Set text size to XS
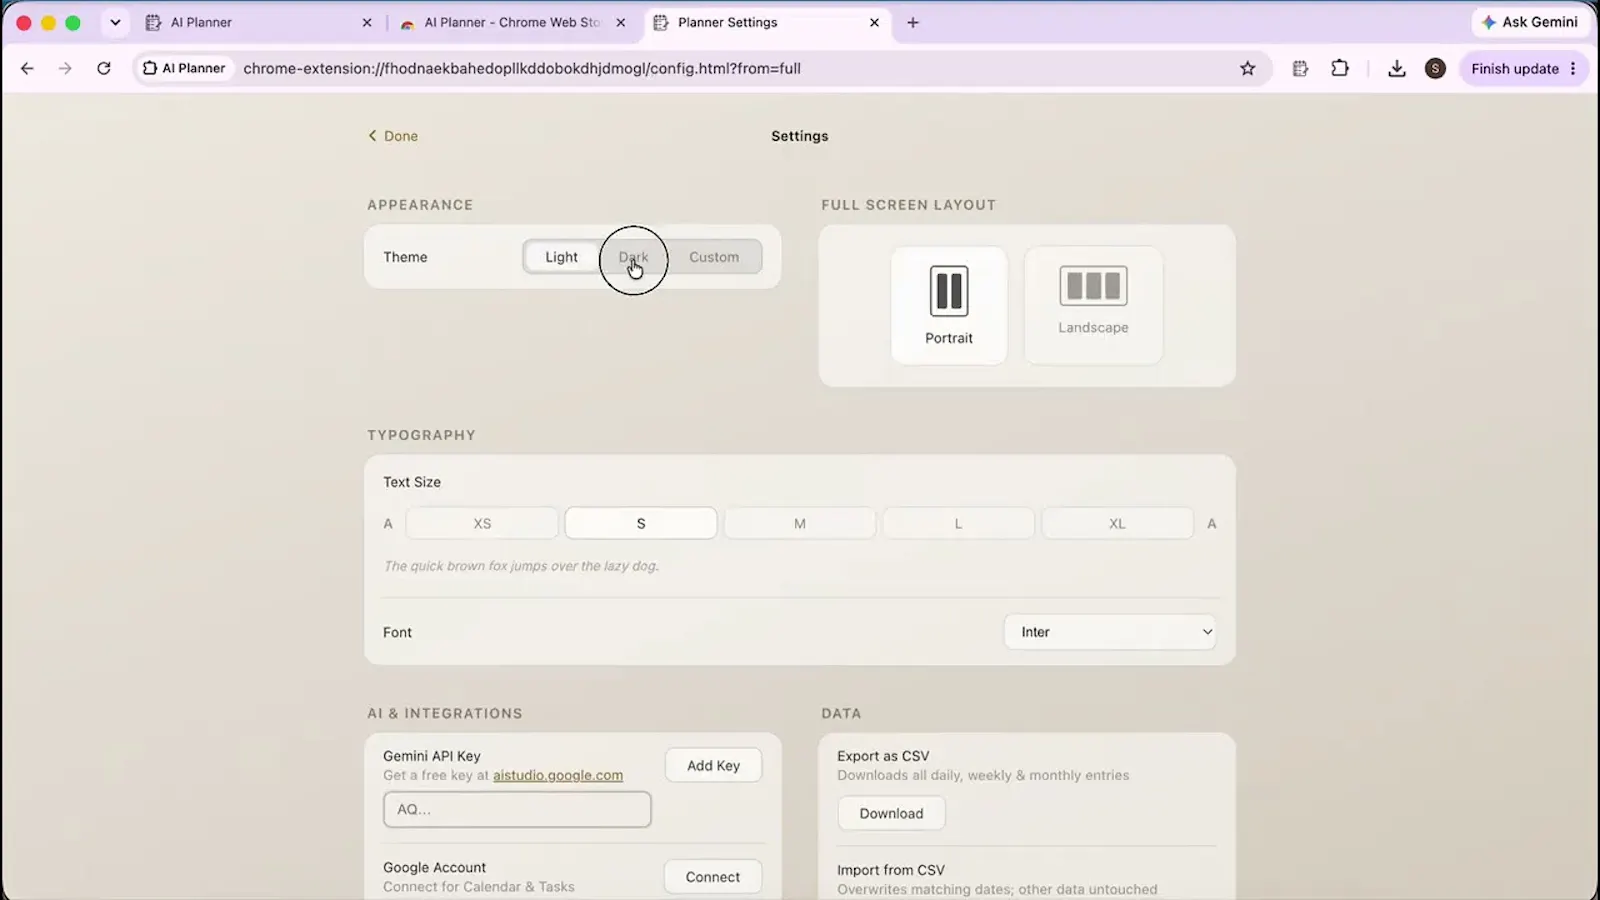The height and width of the screenshot is (900, 1600). pyautogui.click(x=482, y=523)
